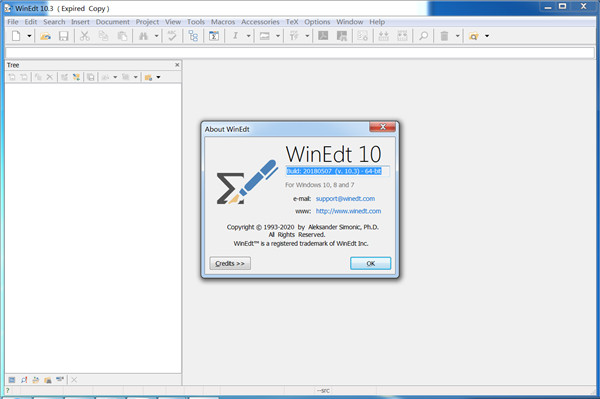
Task: Click the Open file folder icon
Action: [x=46, y=36]
